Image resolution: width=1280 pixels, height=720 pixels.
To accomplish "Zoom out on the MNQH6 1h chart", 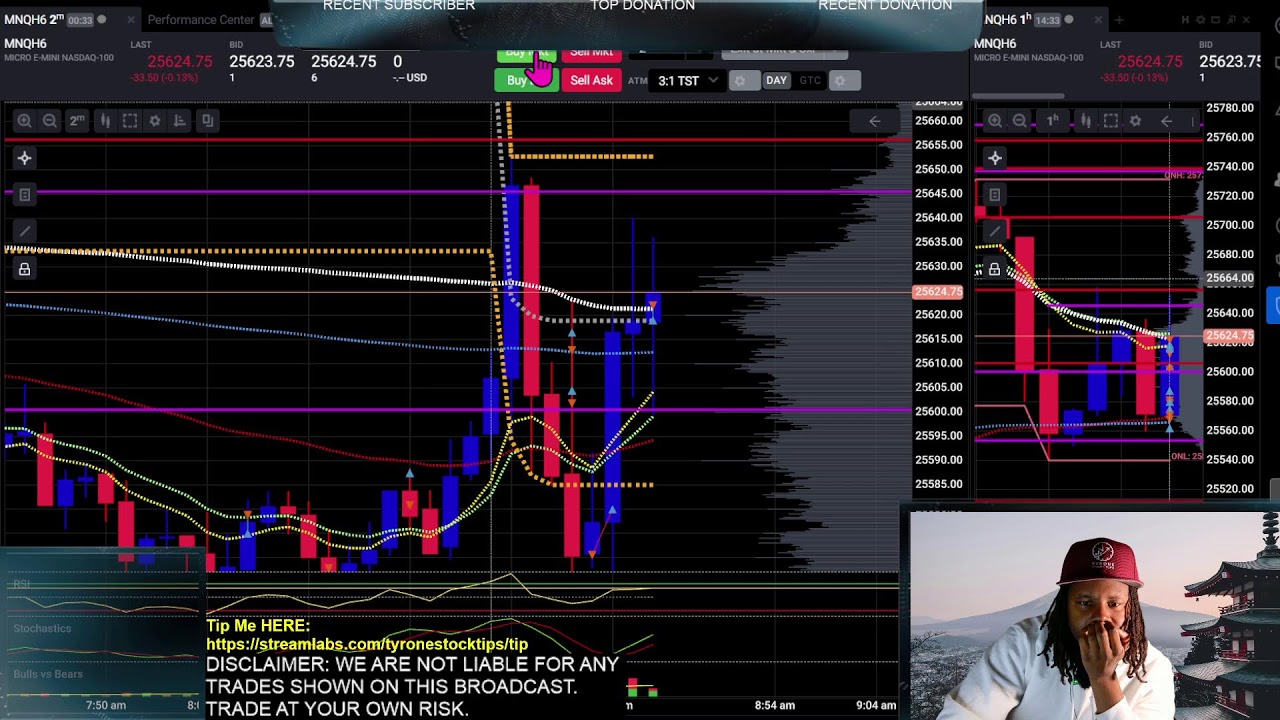I will tap(1019, 120).
